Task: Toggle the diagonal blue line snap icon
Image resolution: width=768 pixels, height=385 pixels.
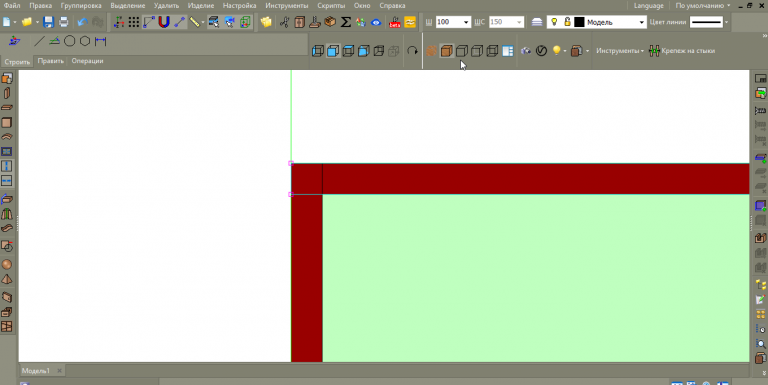Action: point(179,22)
